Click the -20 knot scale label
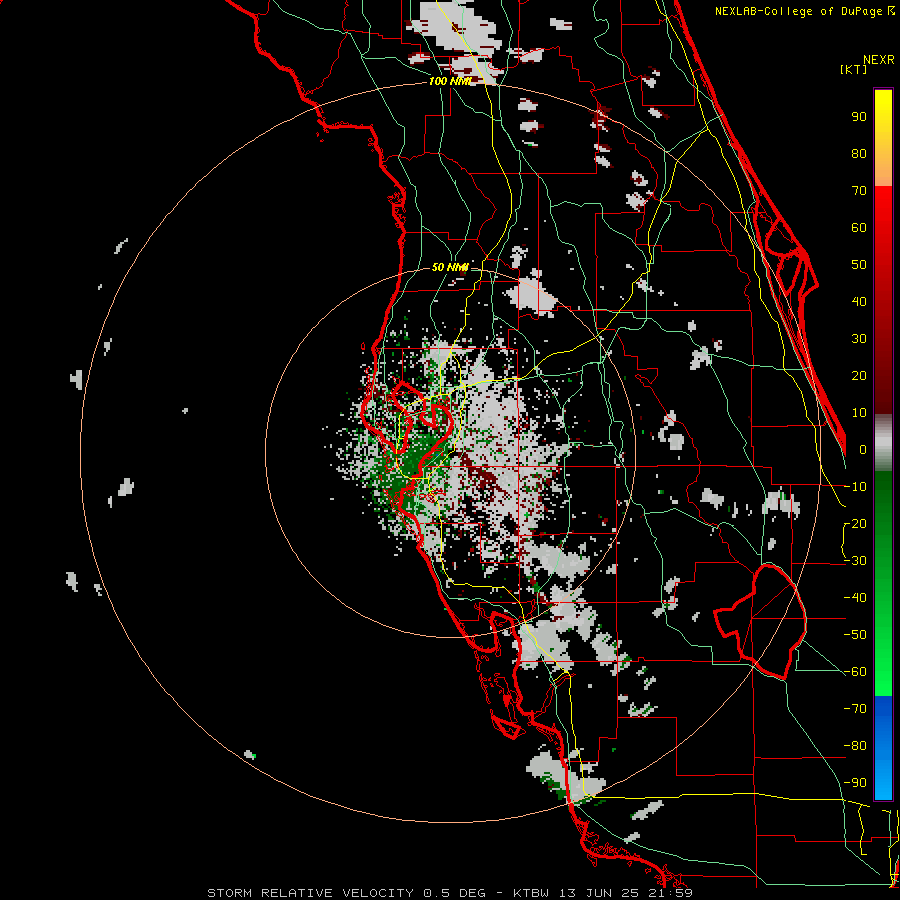The image size is (900, 900). (x=855, y=523)
